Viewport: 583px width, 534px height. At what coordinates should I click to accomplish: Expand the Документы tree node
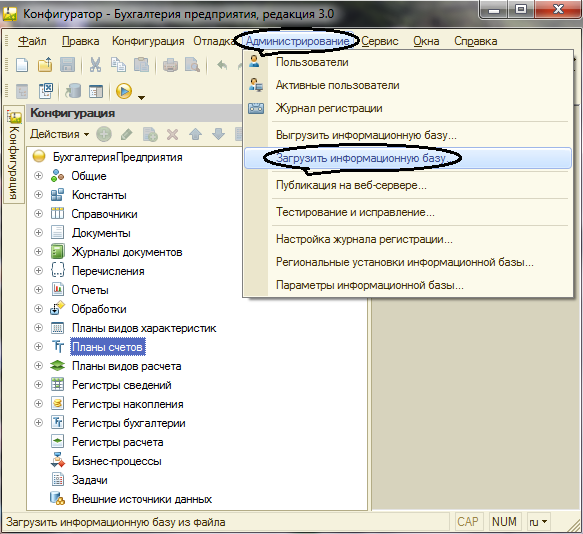point(38,233)
